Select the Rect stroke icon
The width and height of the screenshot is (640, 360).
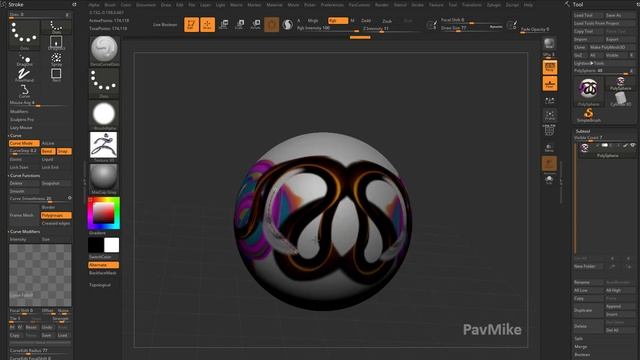tap(56, 75)
